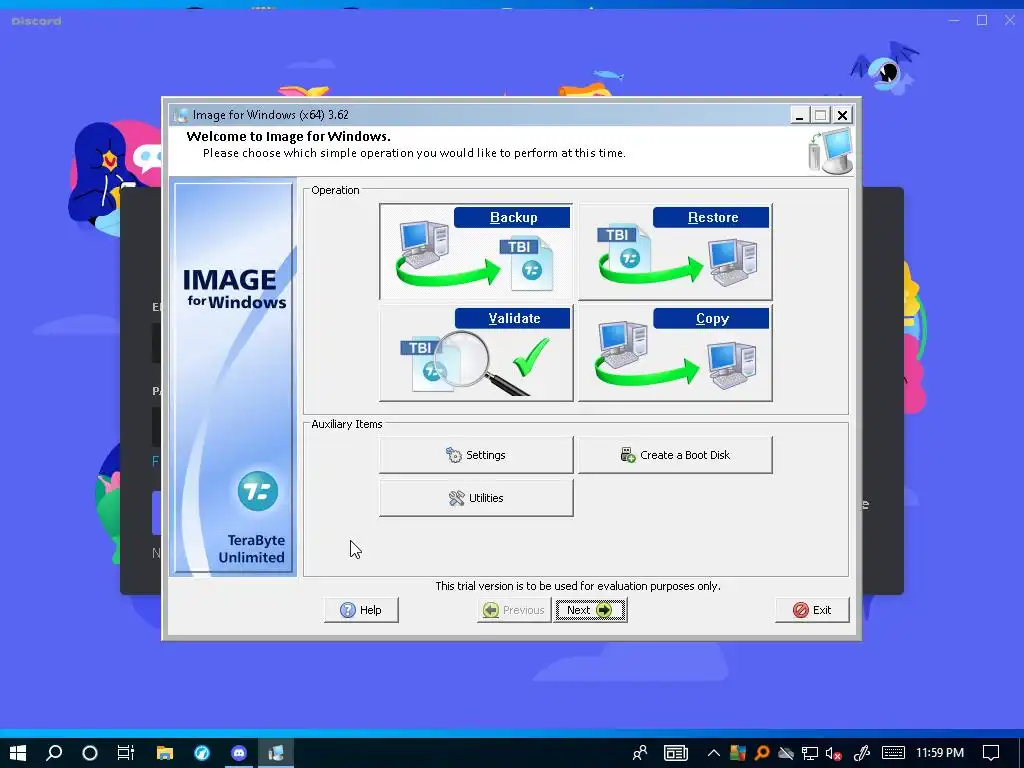Screen dimensions: 1024x768
Task: Select the Backup operation
Action: 476,251
